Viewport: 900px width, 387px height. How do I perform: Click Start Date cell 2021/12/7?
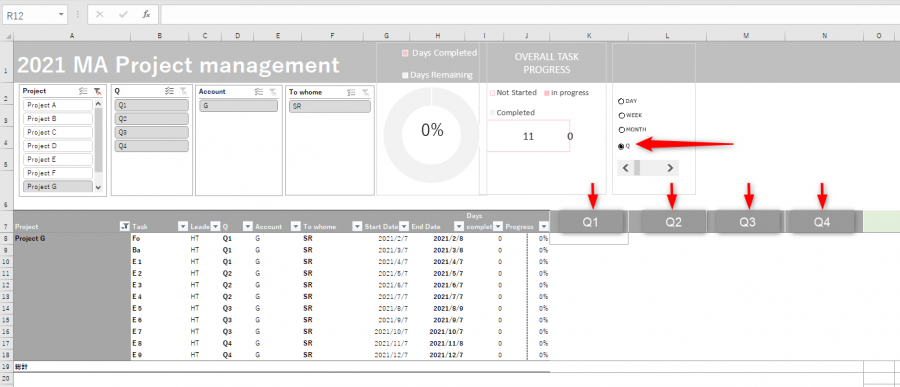pos(392,355)
